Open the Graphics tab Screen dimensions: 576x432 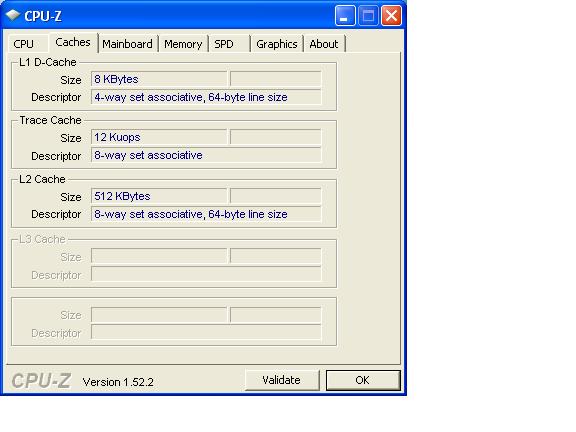pos(277,44)
